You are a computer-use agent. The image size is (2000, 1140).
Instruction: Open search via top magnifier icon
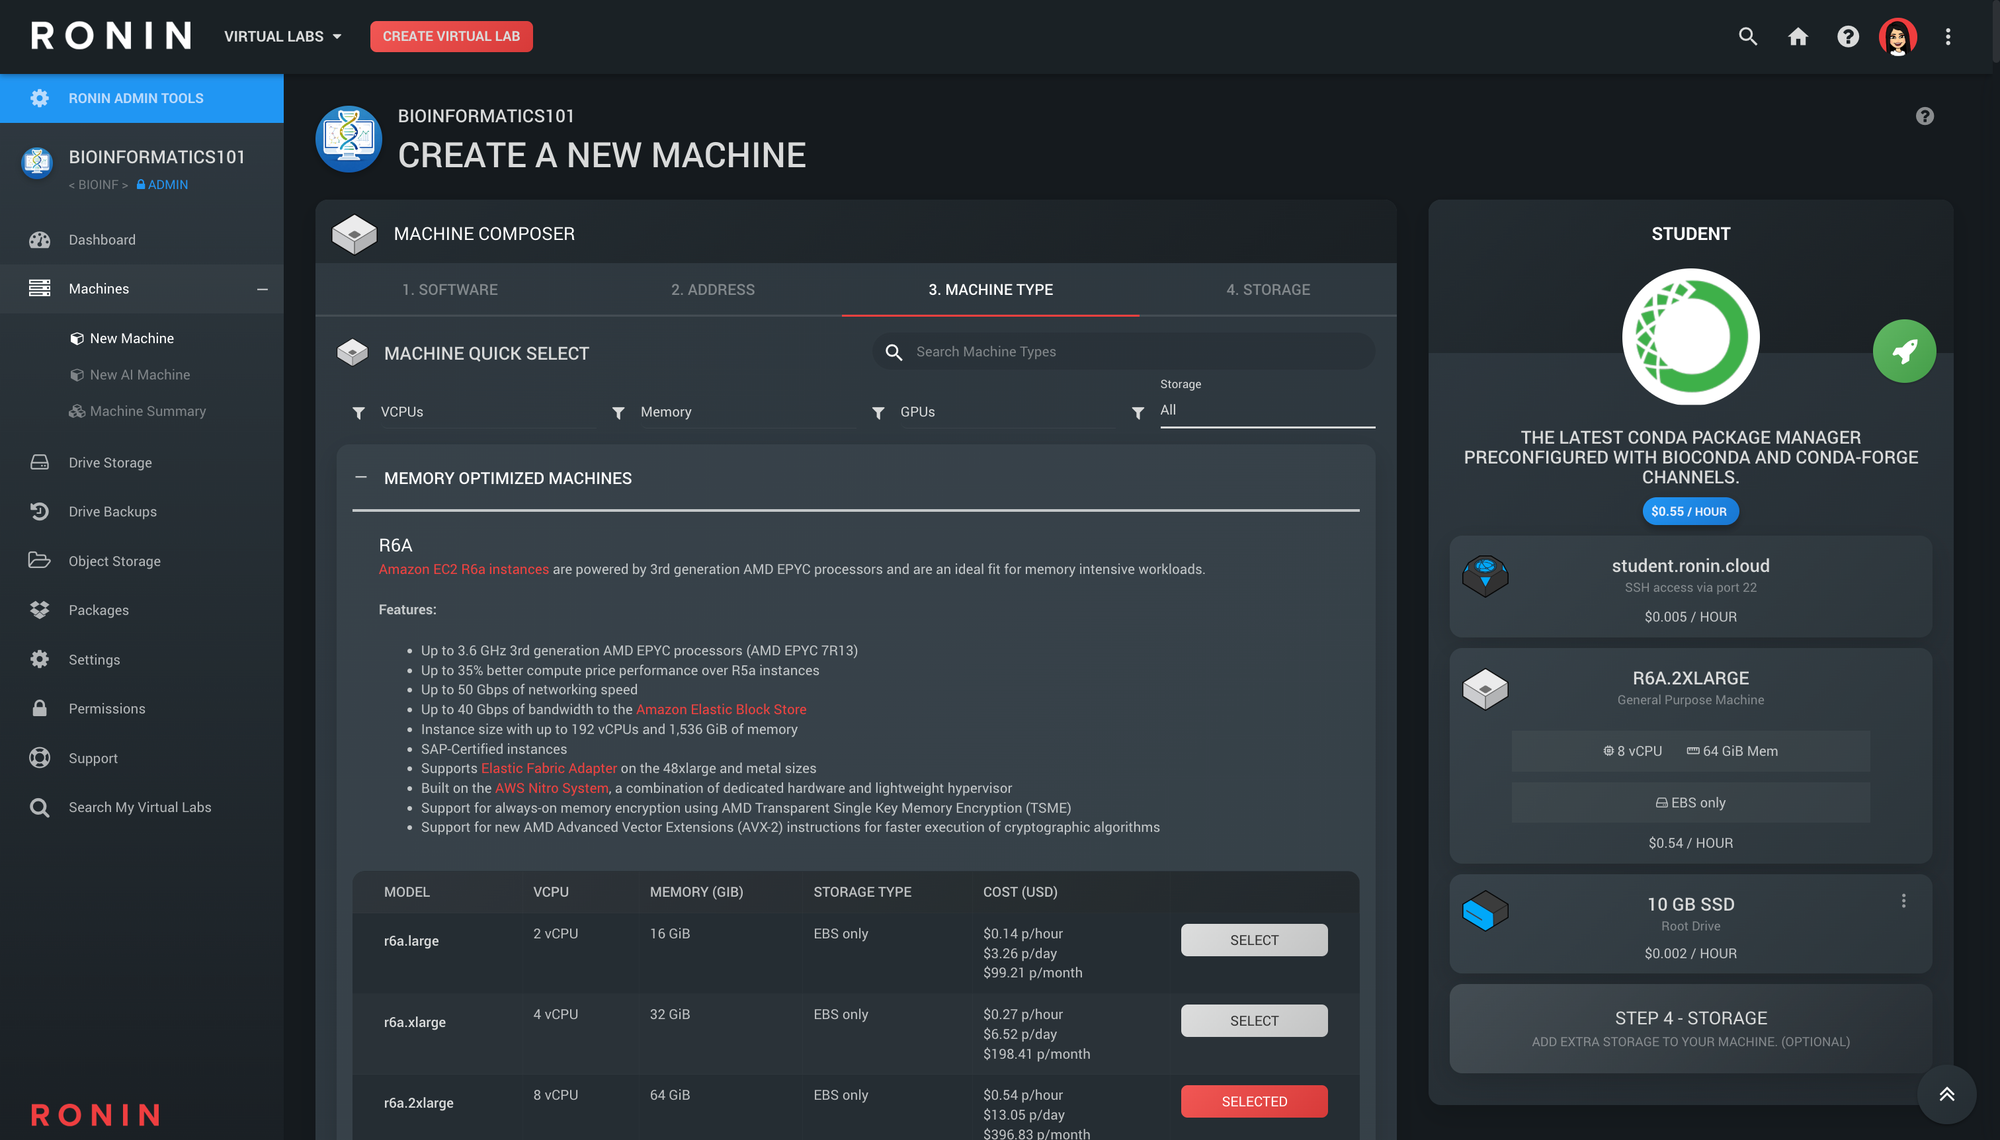(x=1747, y=37)
